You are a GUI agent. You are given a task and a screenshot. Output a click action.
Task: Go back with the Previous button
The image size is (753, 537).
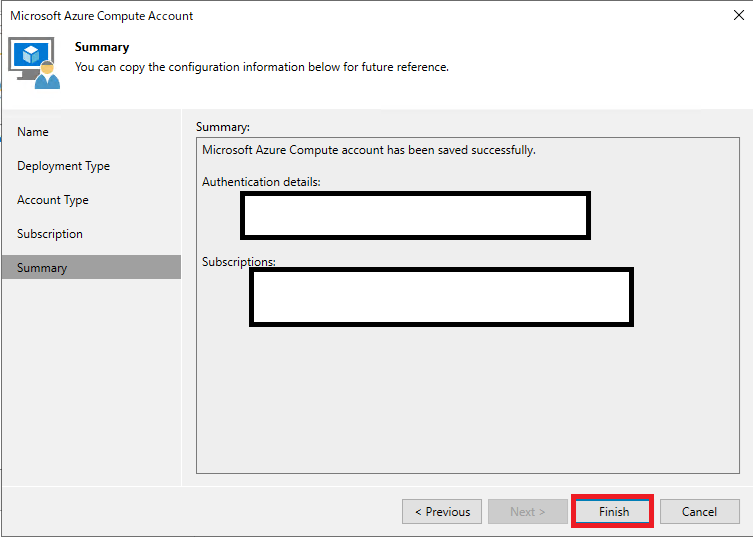tap(442, 512)
